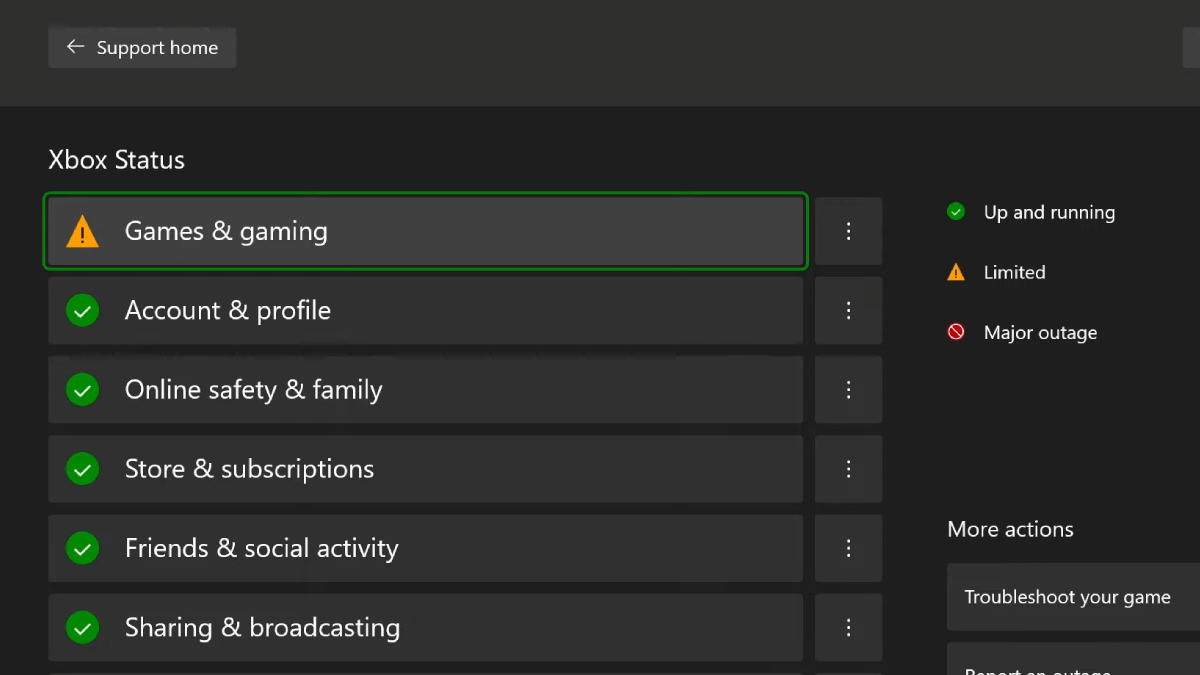Click the checkmark icon for Online safety & family

click(83, 389)
